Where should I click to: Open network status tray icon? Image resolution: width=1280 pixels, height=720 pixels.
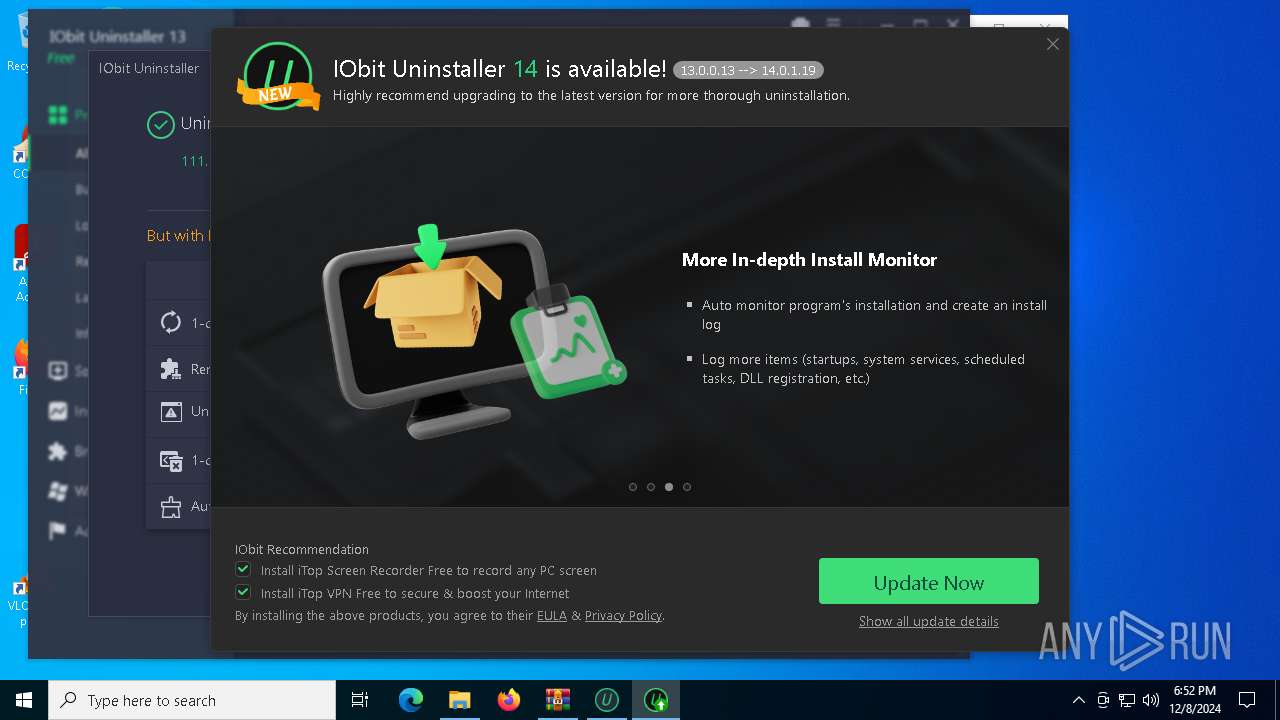click(x=1127, y=700)
